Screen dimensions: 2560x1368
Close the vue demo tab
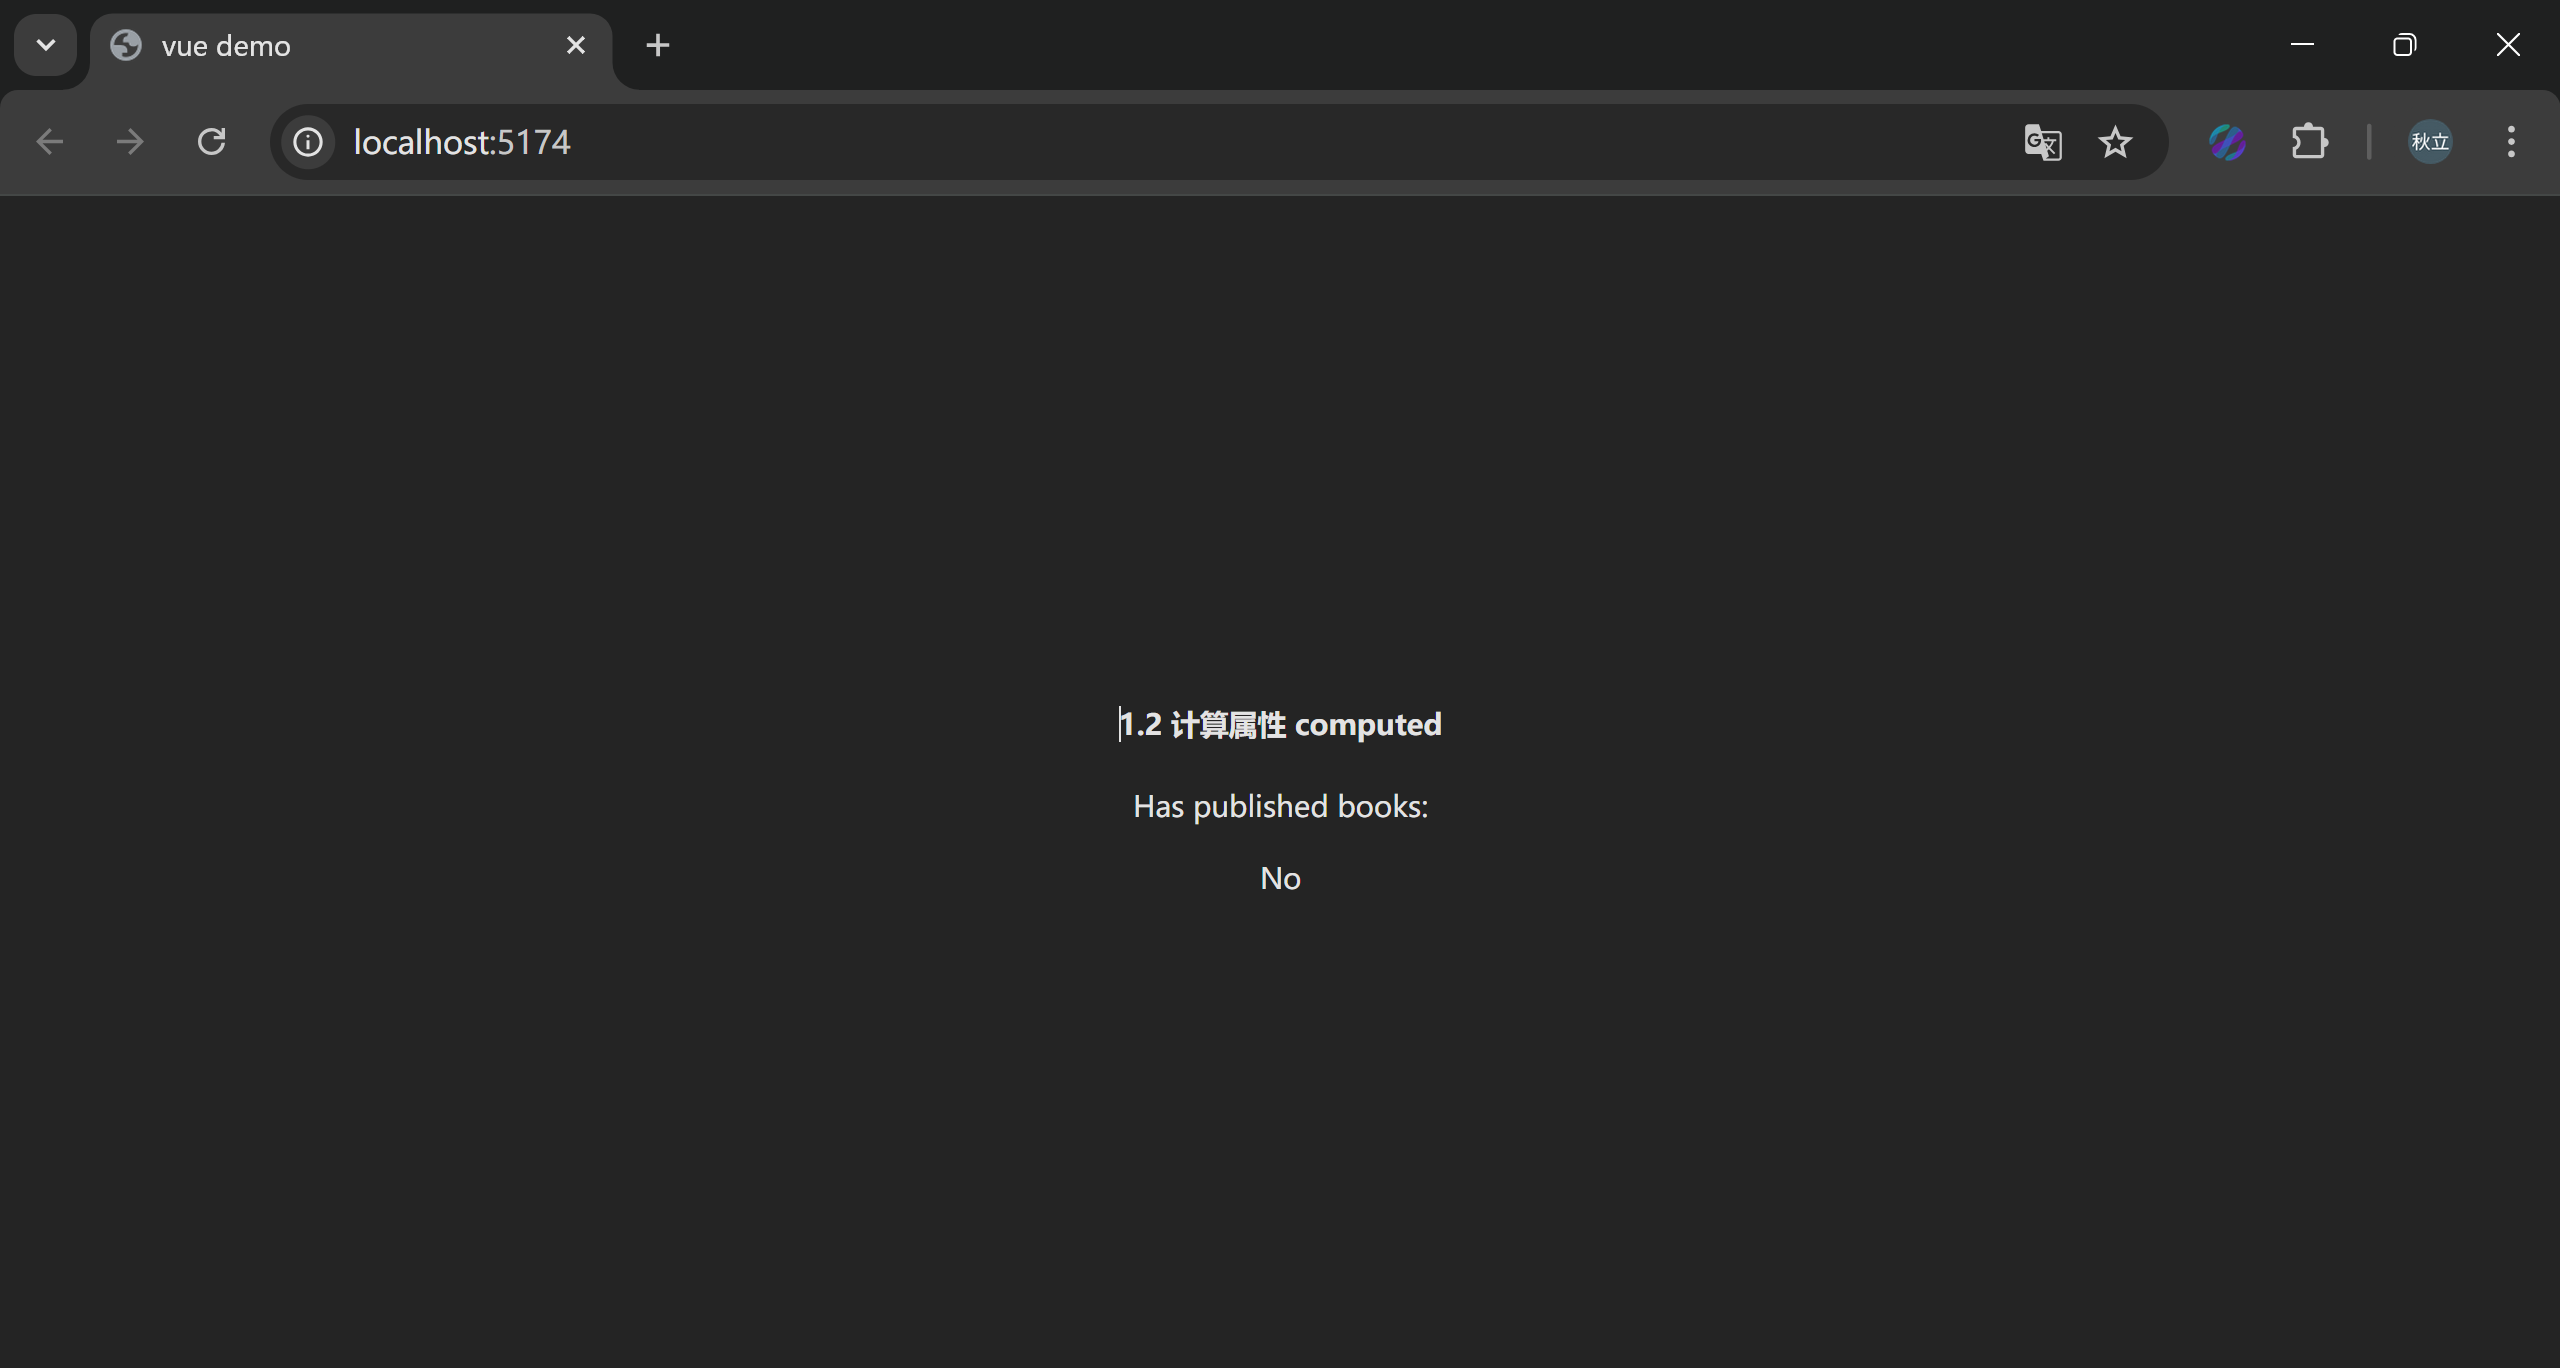point(575,45)
